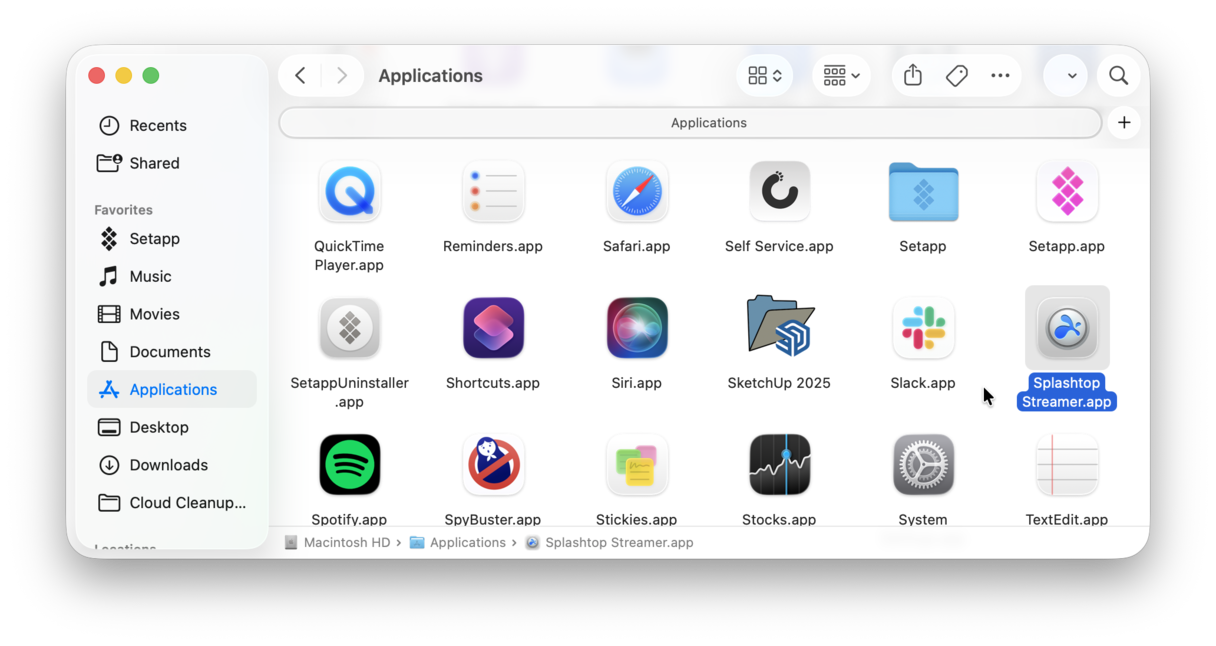Select the TextEdit.app icon
This screenshot has height=646, width=1216.
(x=1067, y=465)
